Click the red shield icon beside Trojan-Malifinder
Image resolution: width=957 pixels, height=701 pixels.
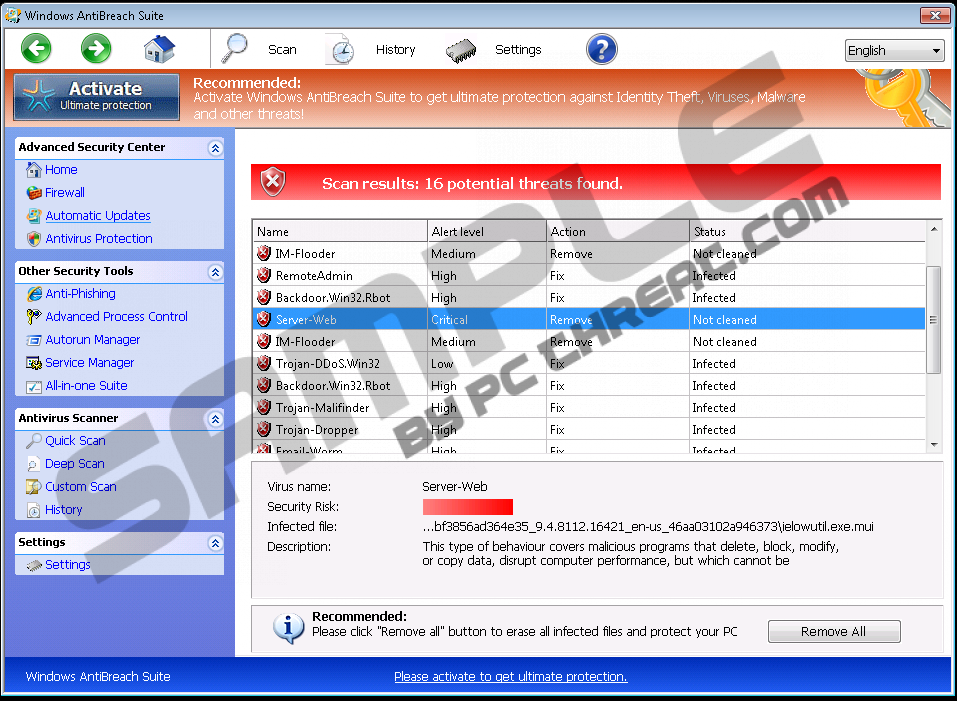(264, 407)
